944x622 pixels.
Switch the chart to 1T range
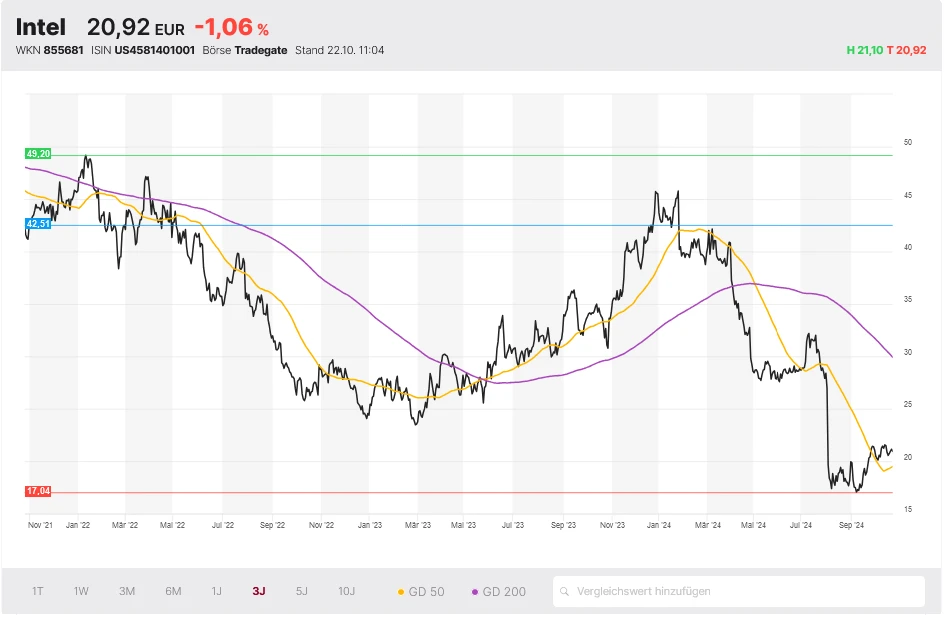38,591
